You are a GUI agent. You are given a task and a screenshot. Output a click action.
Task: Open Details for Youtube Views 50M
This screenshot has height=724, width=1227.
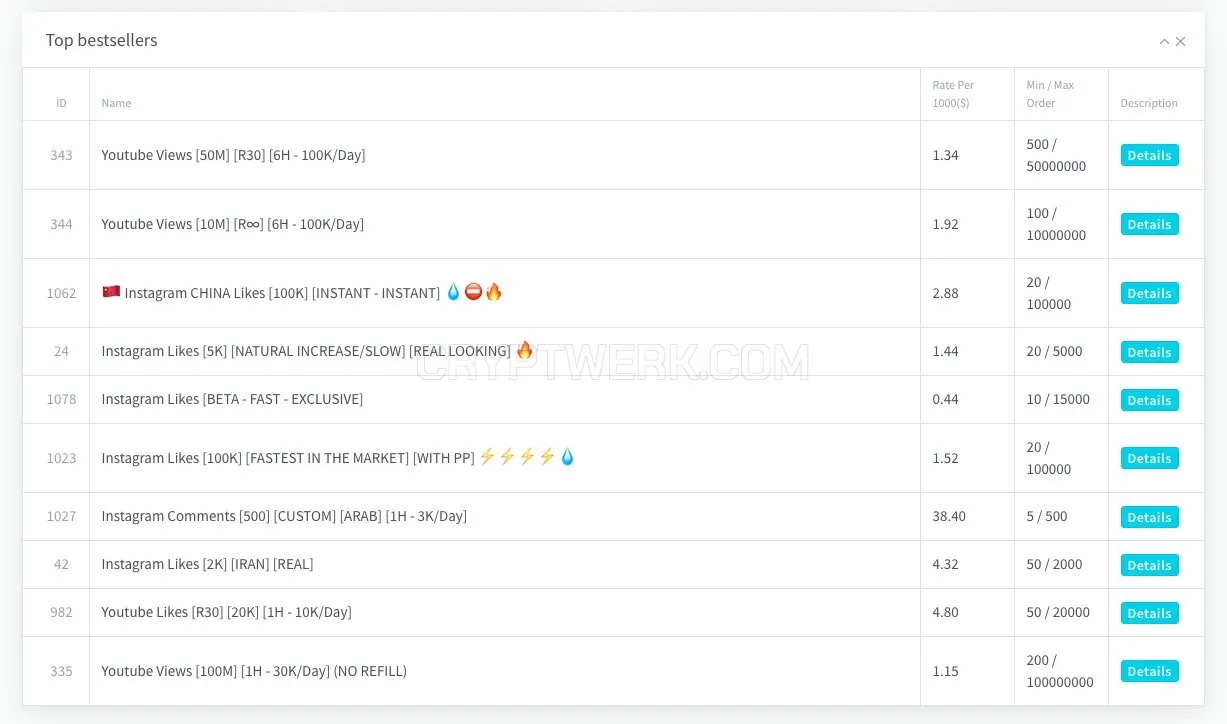tap(1149, 155)
